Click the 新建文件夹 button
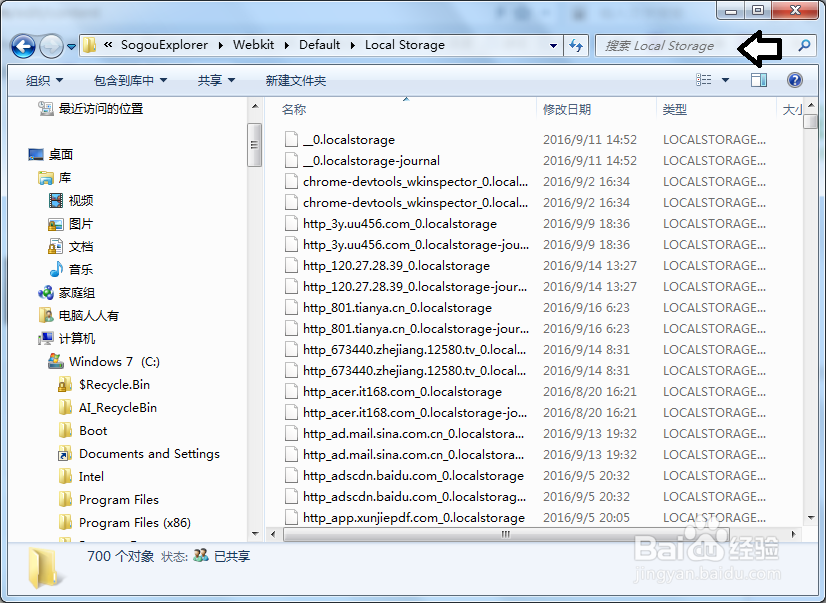This screenshot has height=603, width=826. (x=296, y=80)
